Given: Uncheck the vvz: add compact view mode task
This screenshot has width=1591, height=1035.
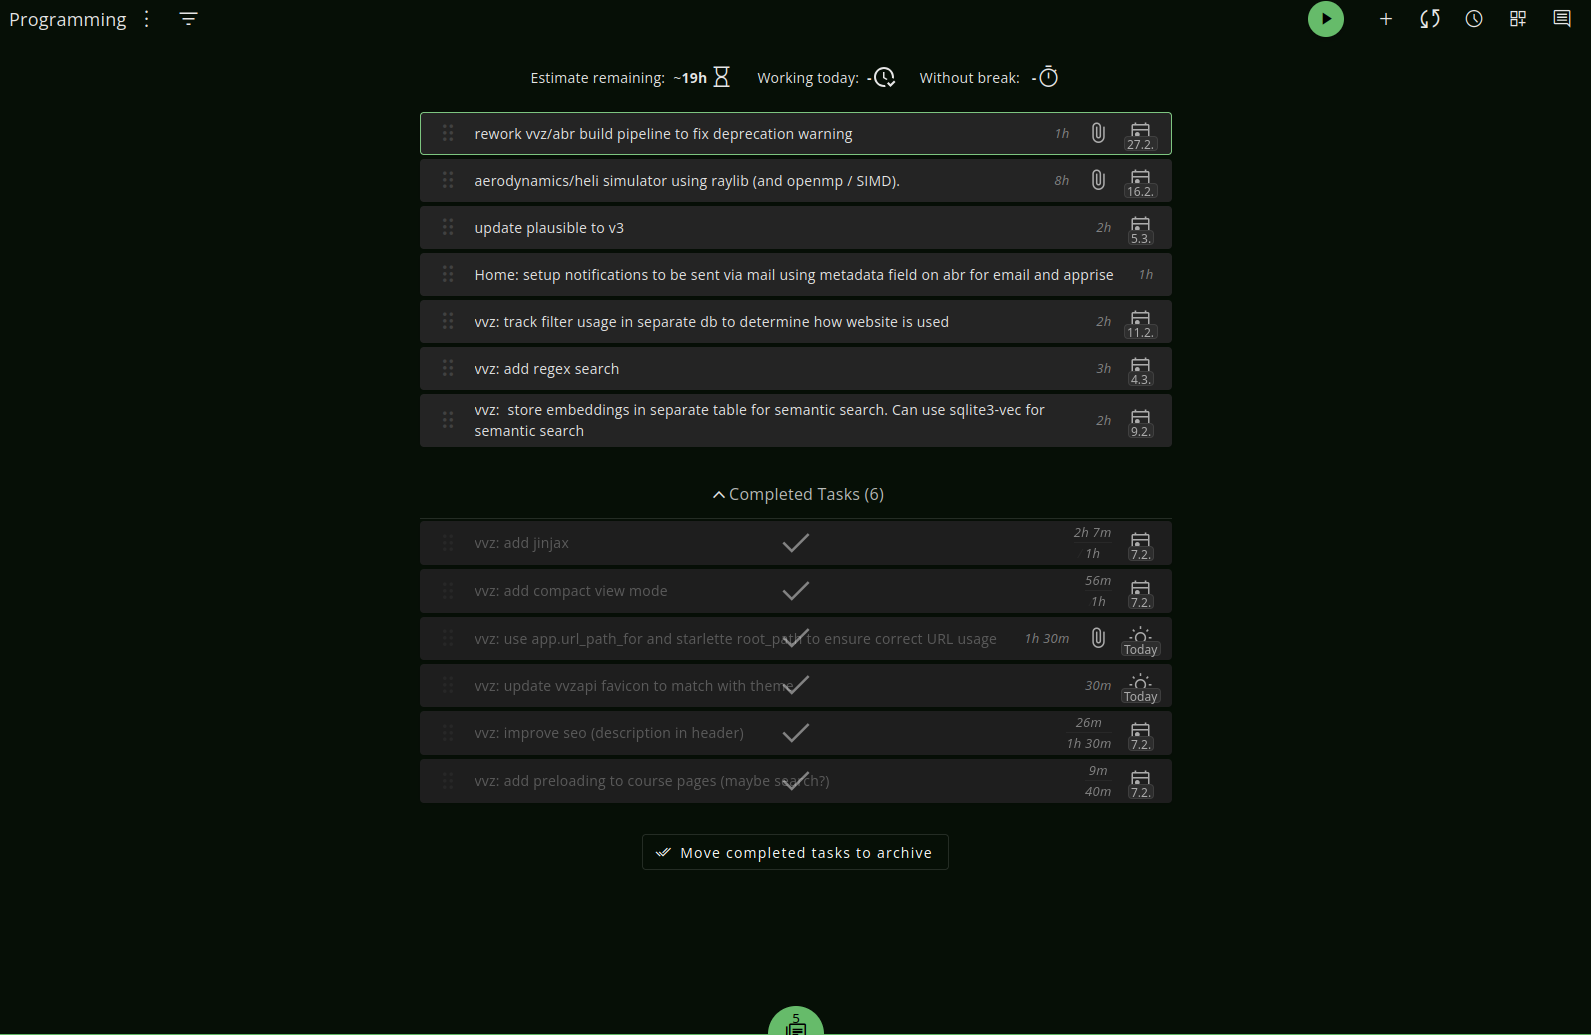Looking at the screenshot, I should [795, 591].
